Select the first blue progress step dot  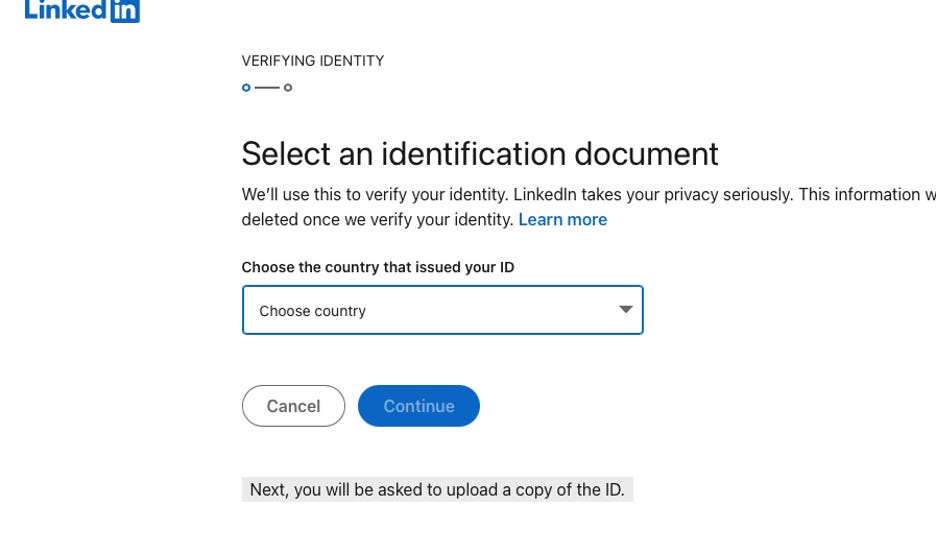click(246, 88)
